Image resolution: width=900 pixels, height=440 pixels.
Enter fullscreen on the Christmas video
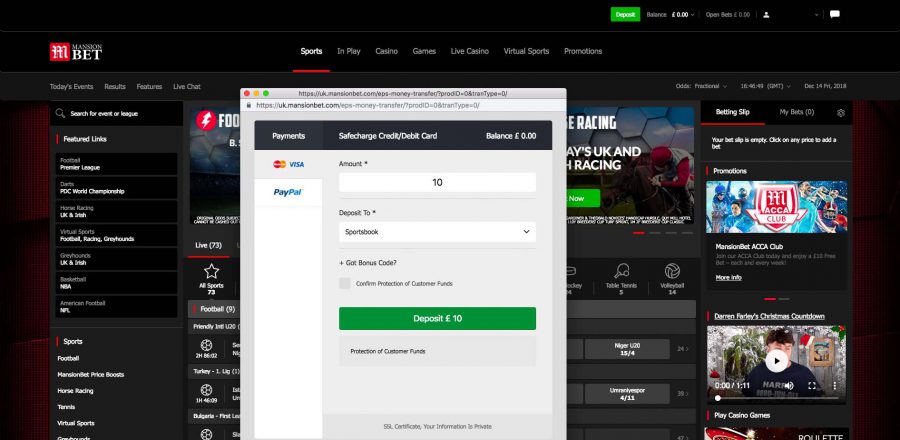812,386
